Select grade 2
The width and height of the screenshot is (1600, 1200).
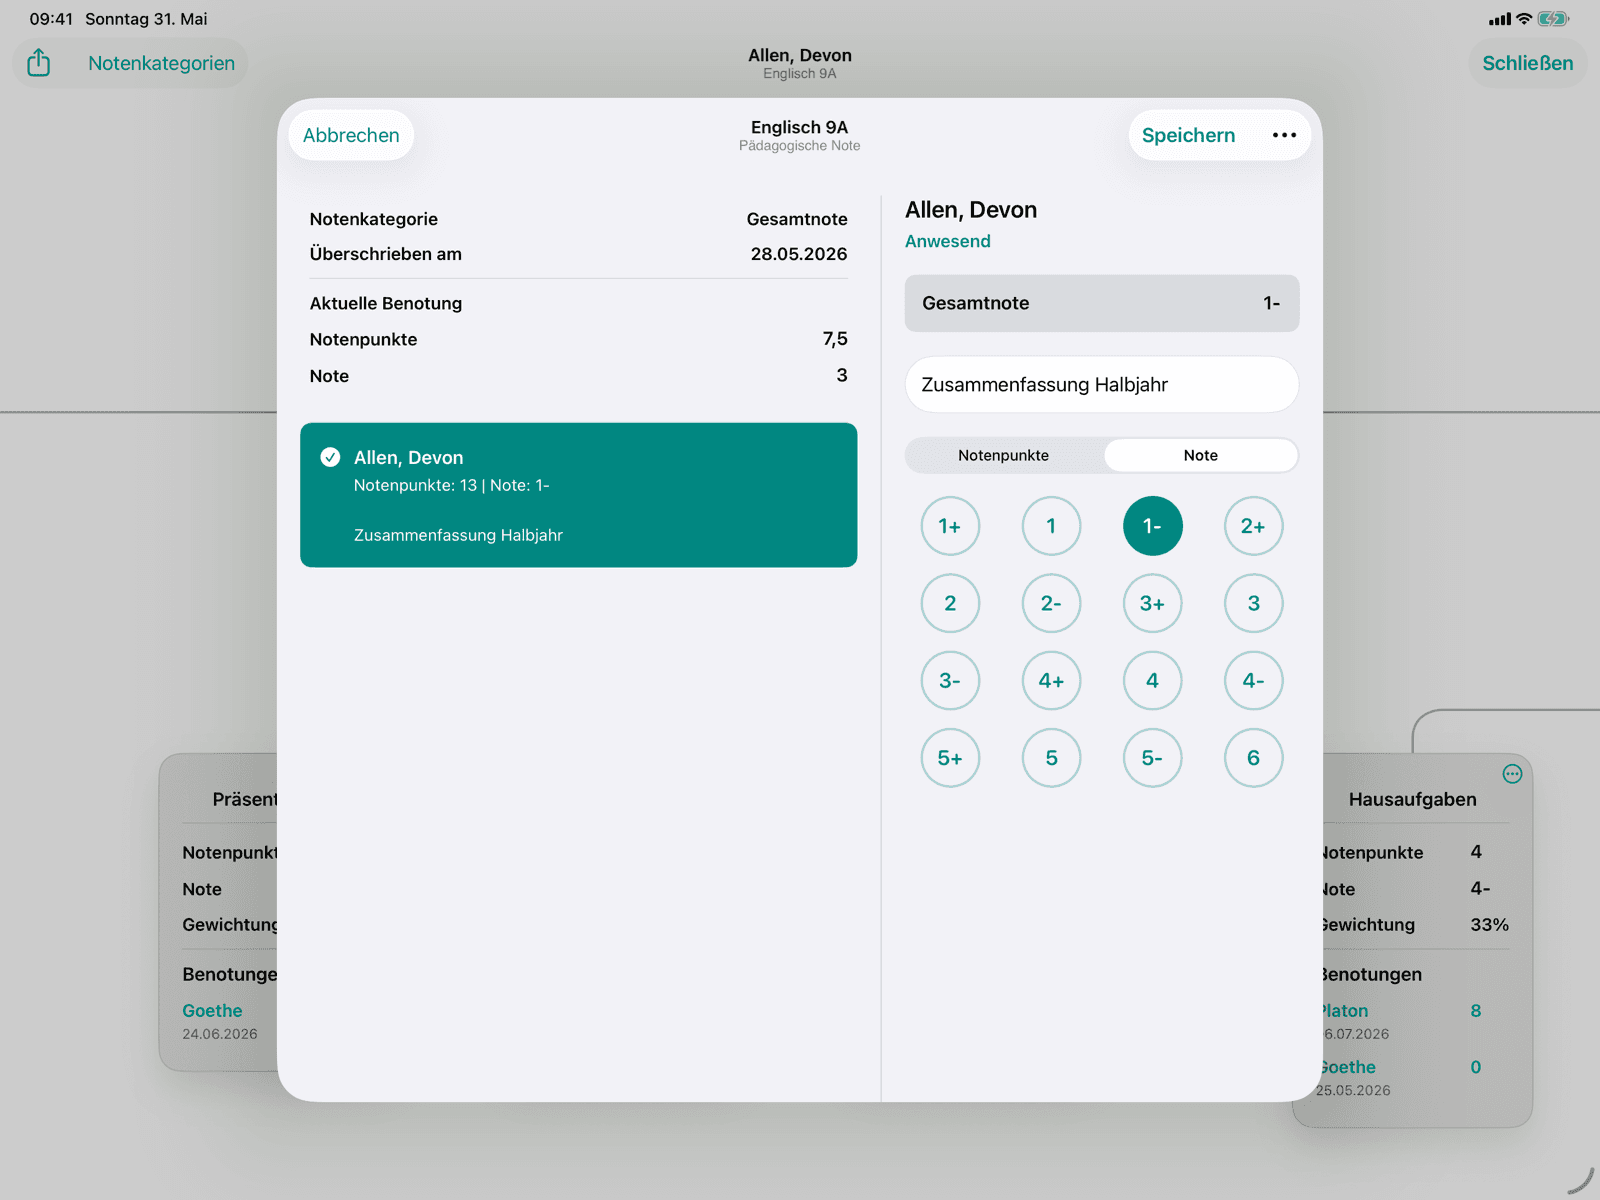950,603
